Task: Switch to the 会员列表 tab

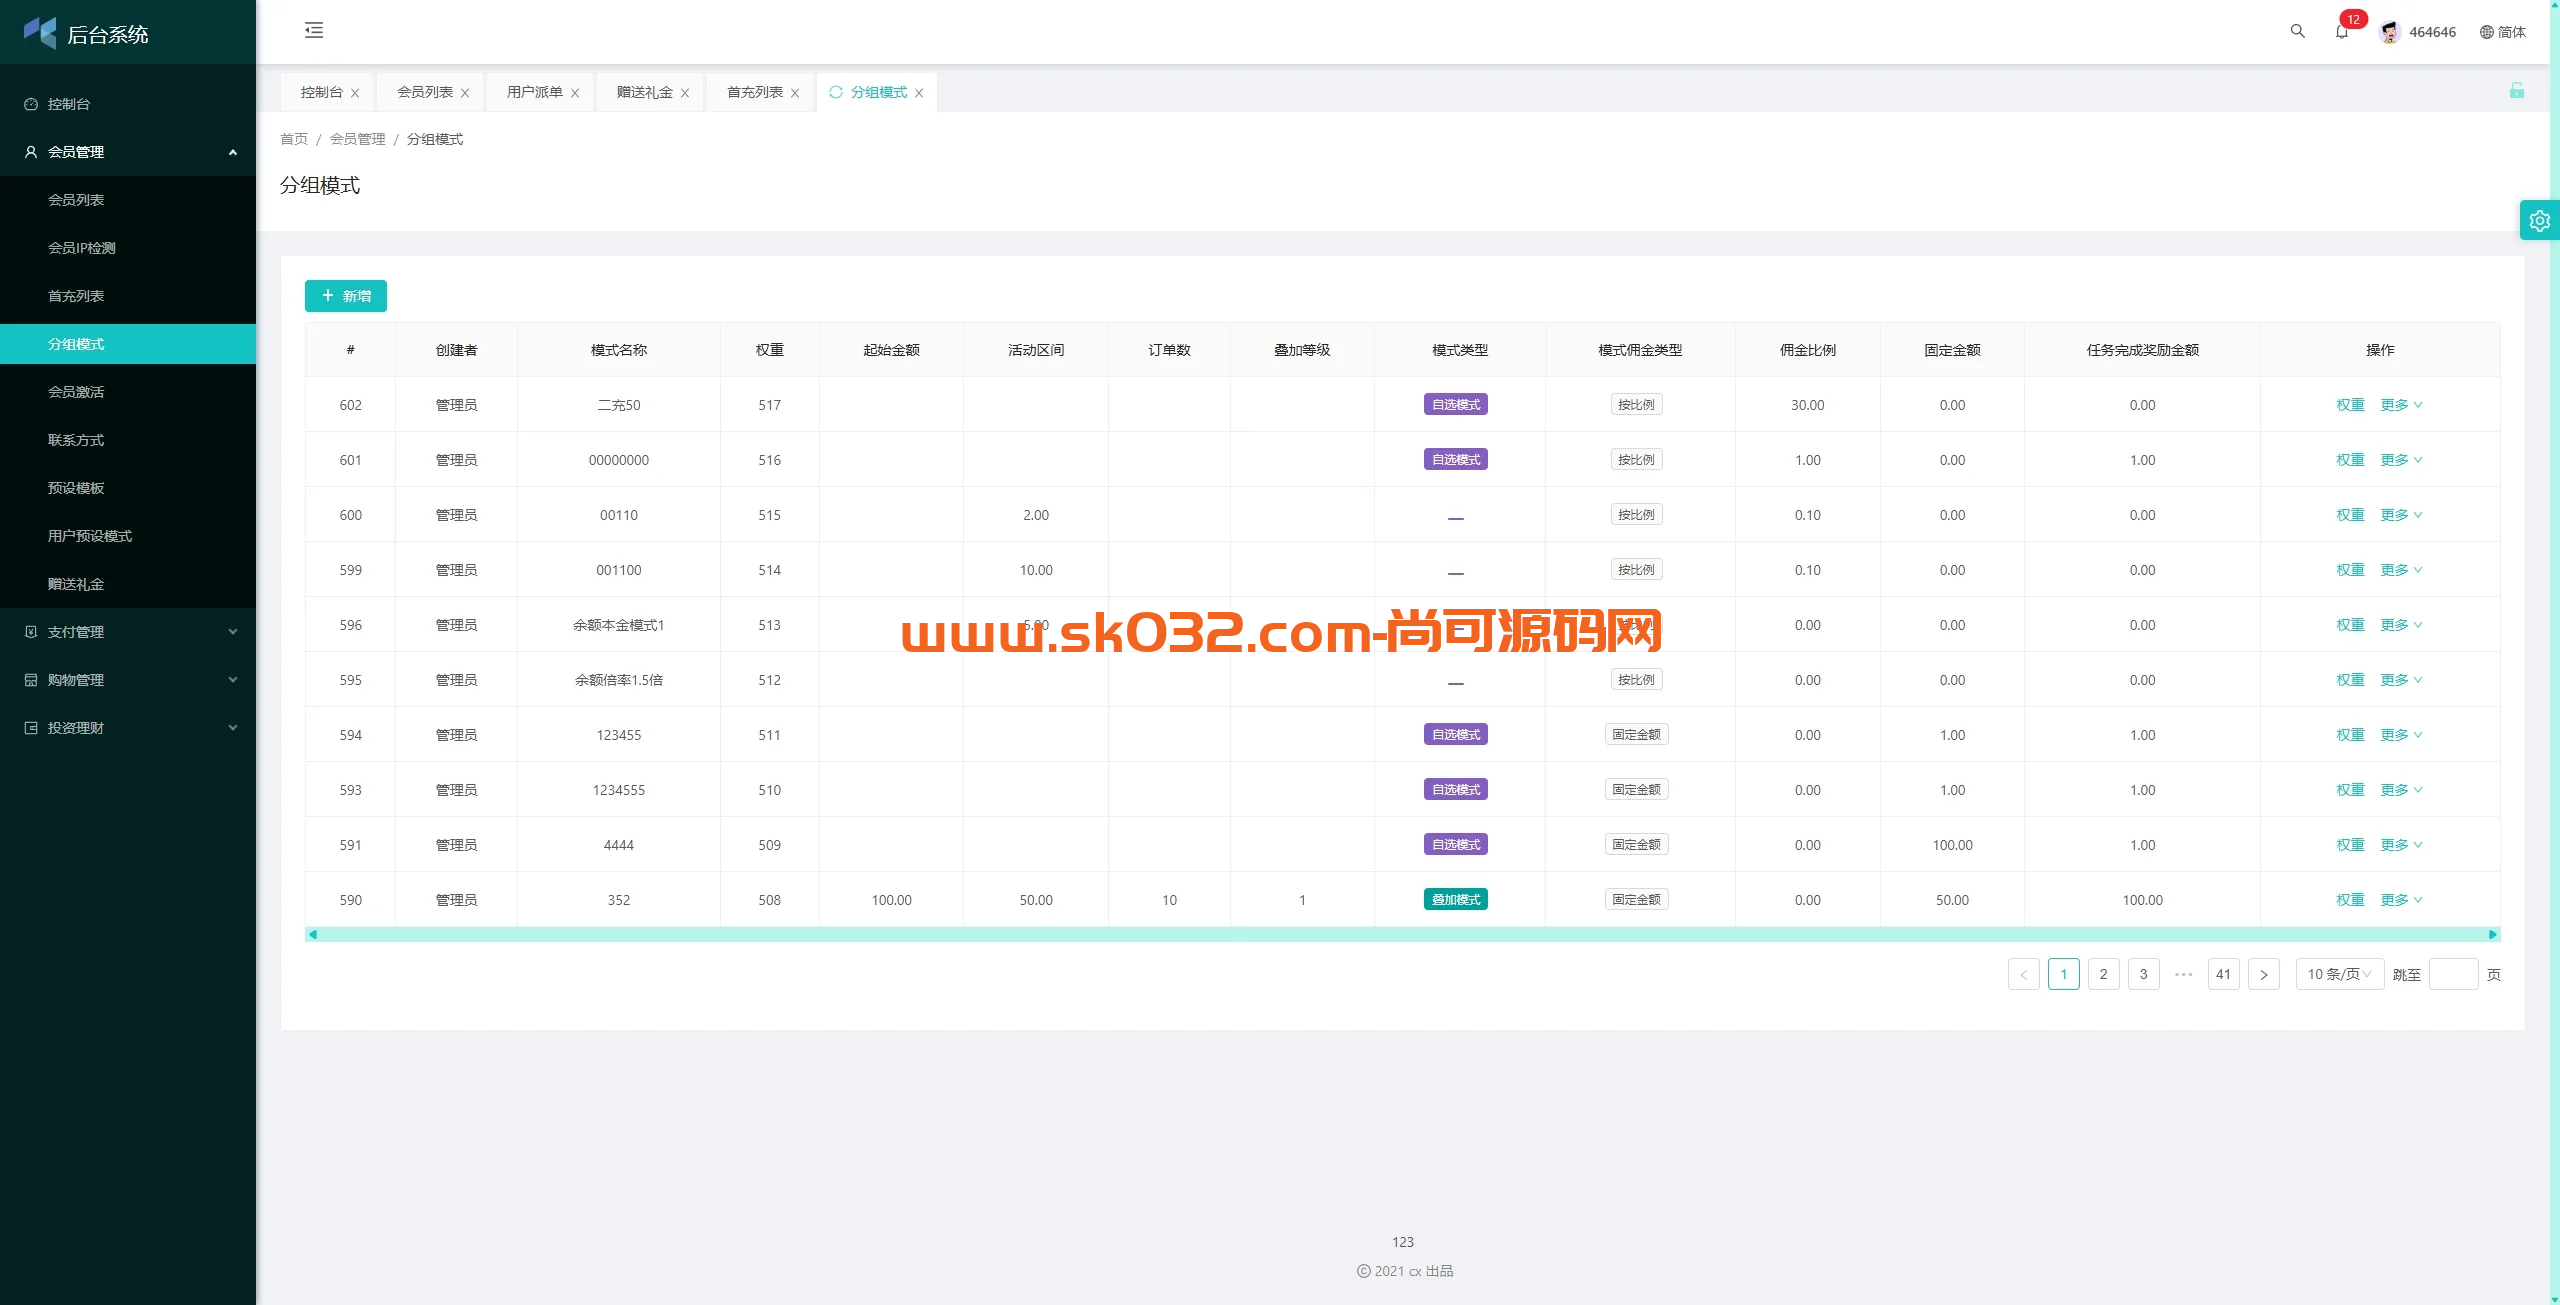Action: [x=424, y=92]
